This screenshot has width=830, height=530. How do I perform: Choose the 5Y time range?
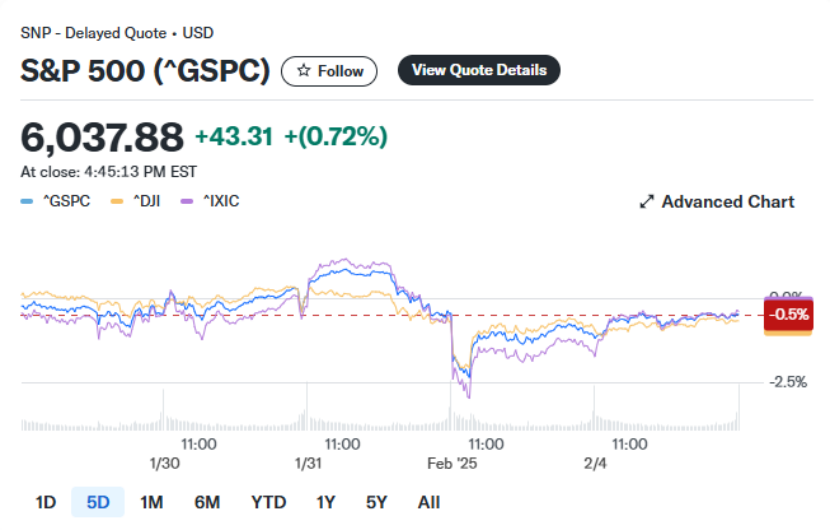[x=376, y=502]
